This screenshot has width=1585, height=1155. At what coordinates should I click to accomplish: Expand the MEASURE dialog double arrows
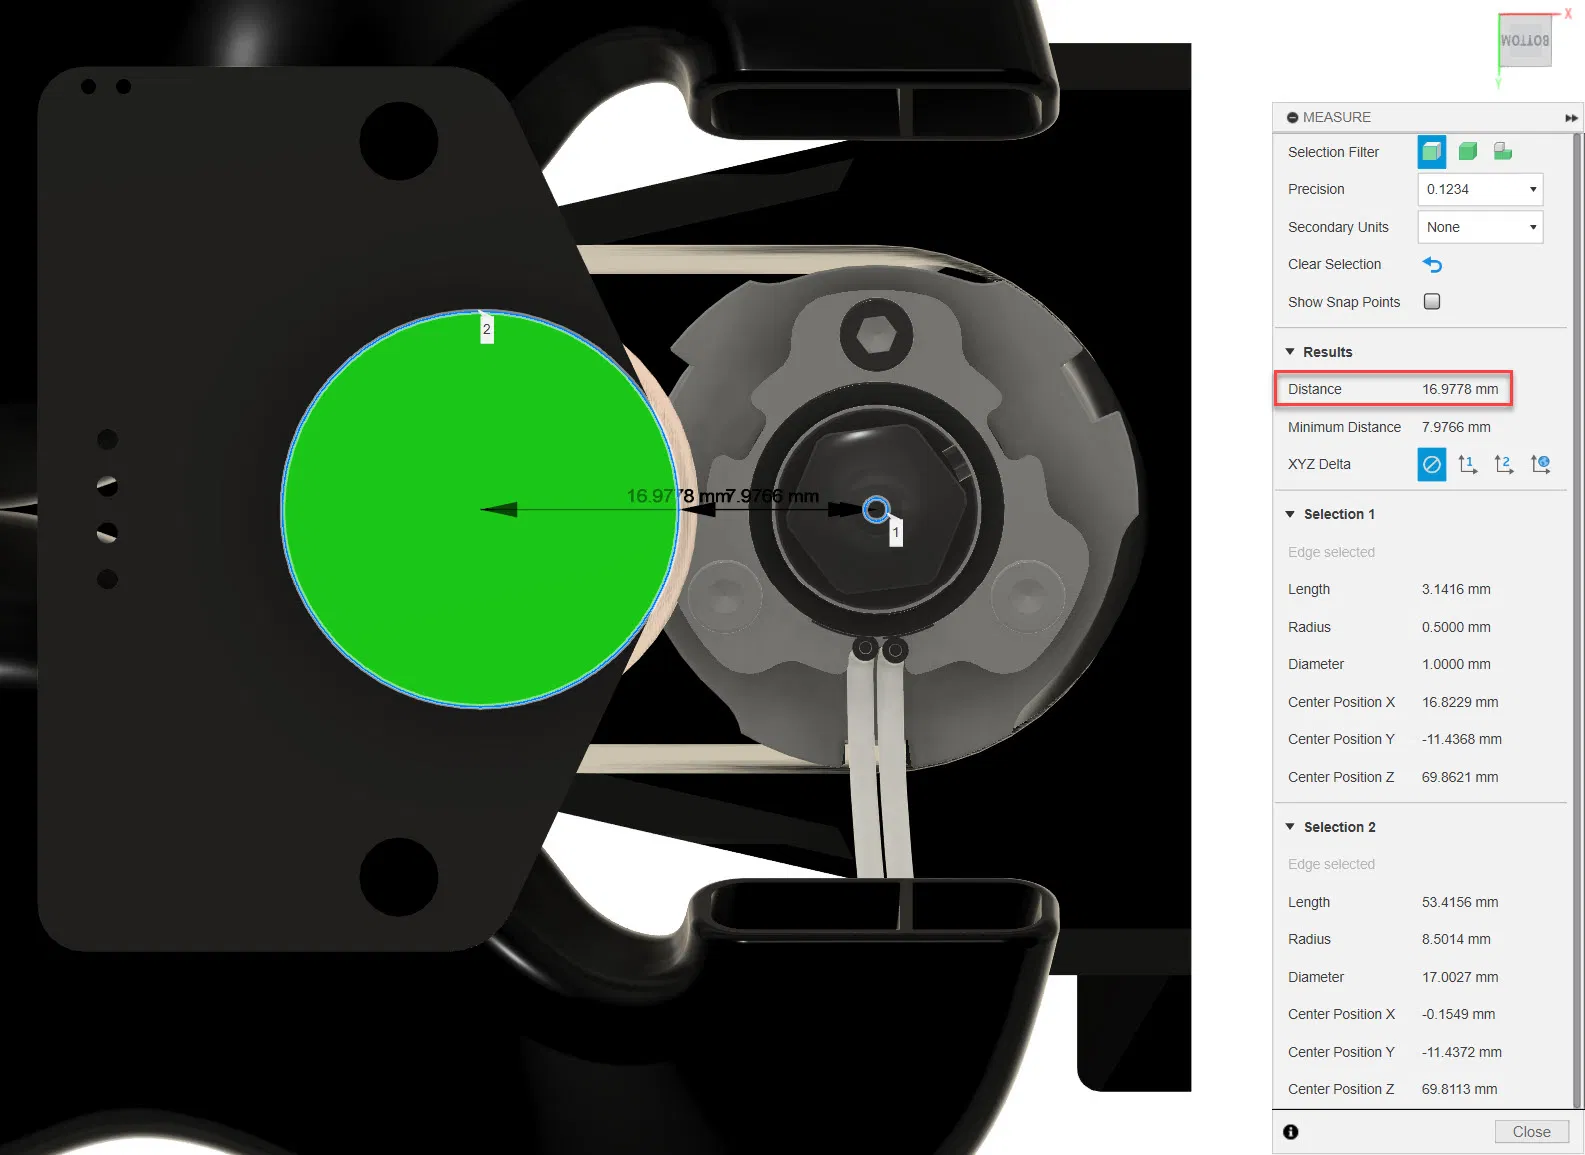(1571, 118)
